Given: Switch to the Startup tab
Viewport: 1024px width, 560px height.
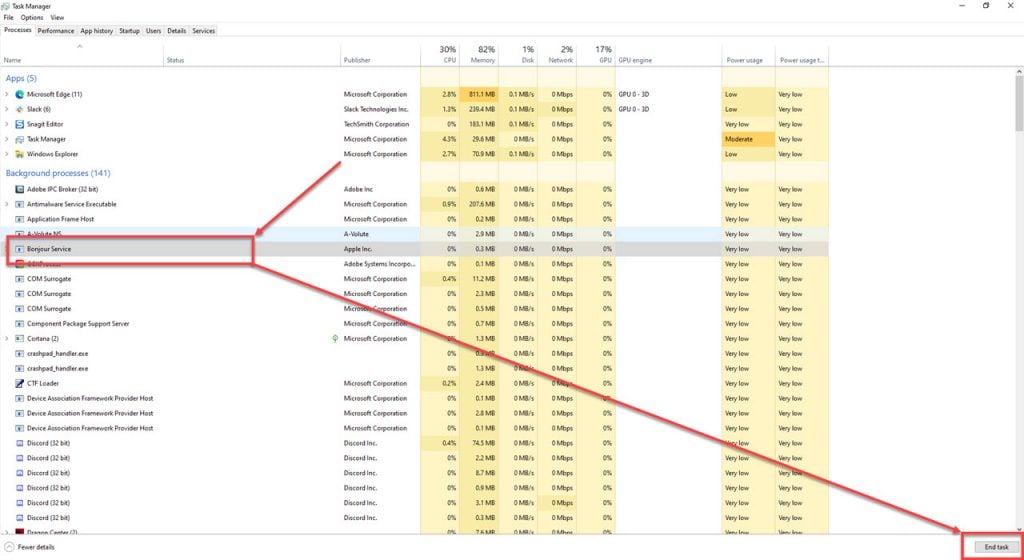Looking at the screenshot, I should pyautogui.click(x=129, y=31).
